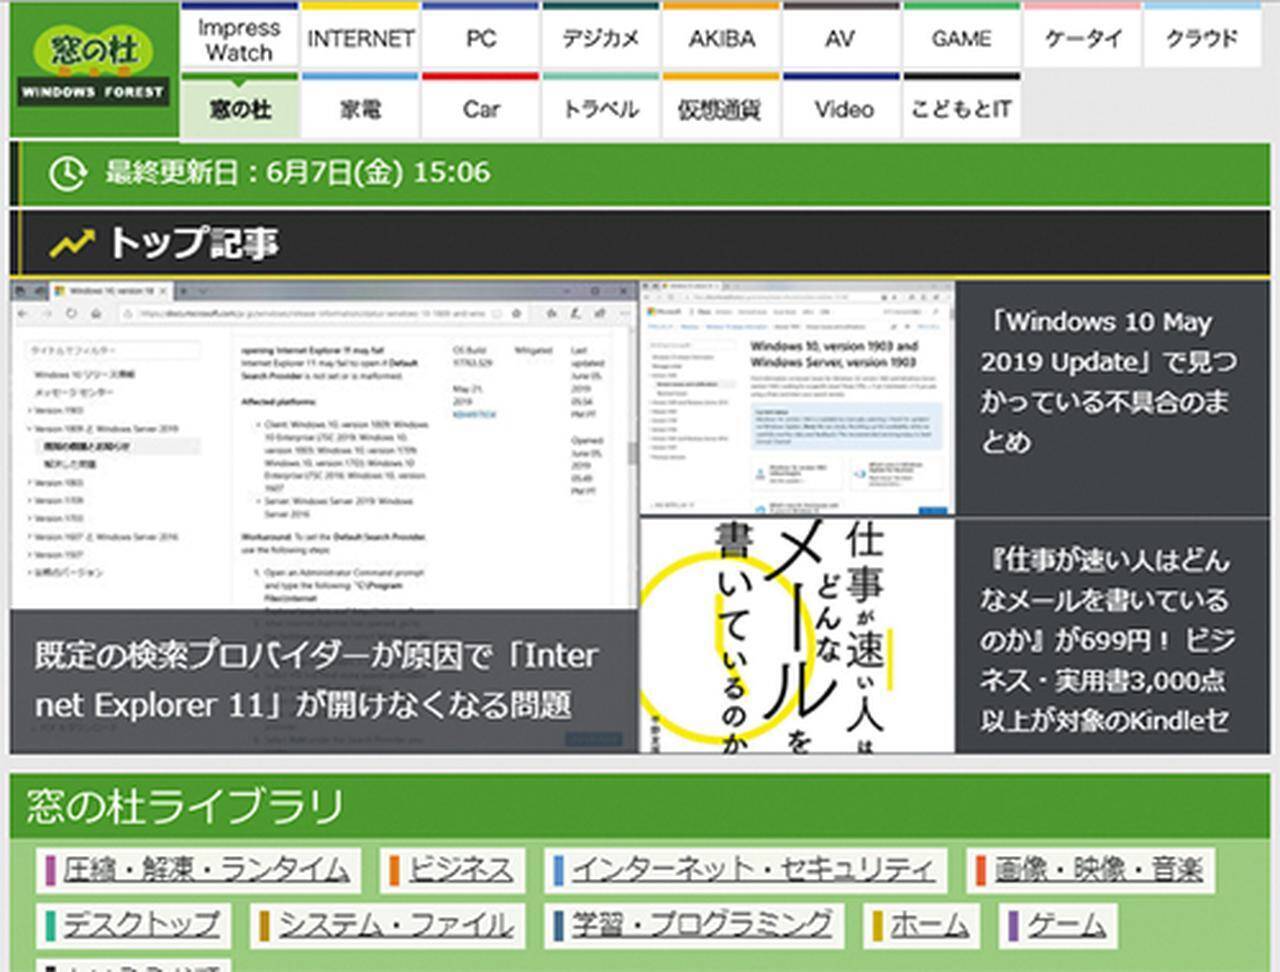Open the デジカメ tab
The image size is (1280, 972).
pyautogui.click(x=600, y=38)
